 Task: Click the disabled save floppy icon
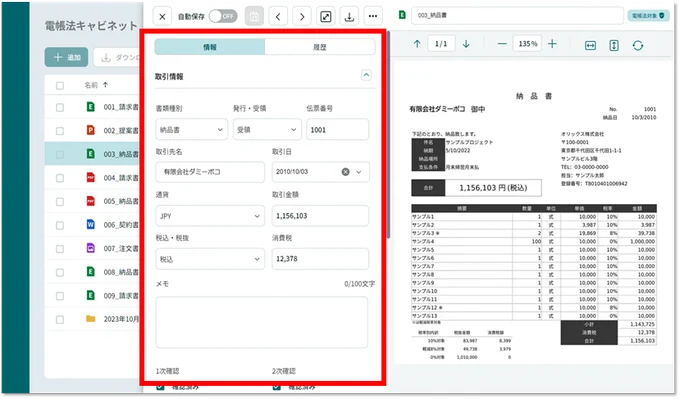point(254,17)
